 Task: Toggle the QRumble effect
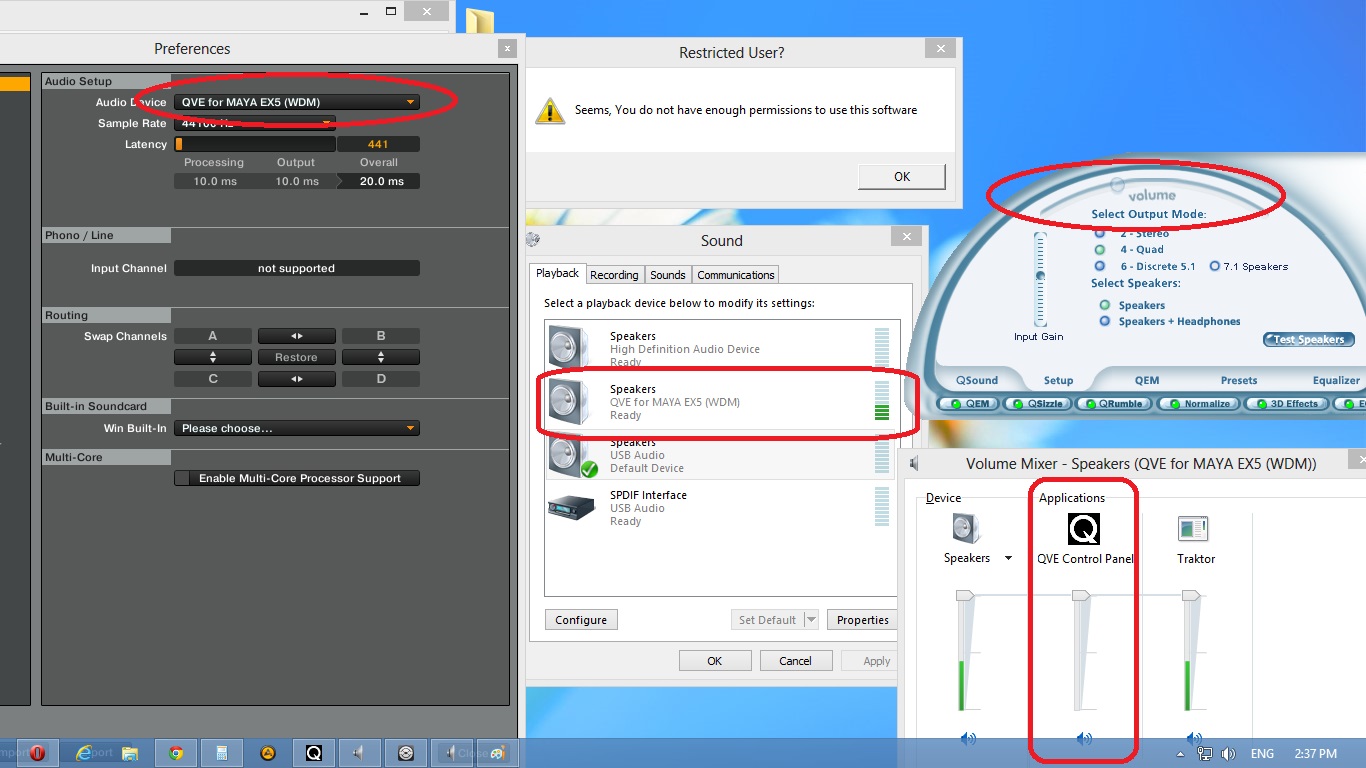[1114, 404]
